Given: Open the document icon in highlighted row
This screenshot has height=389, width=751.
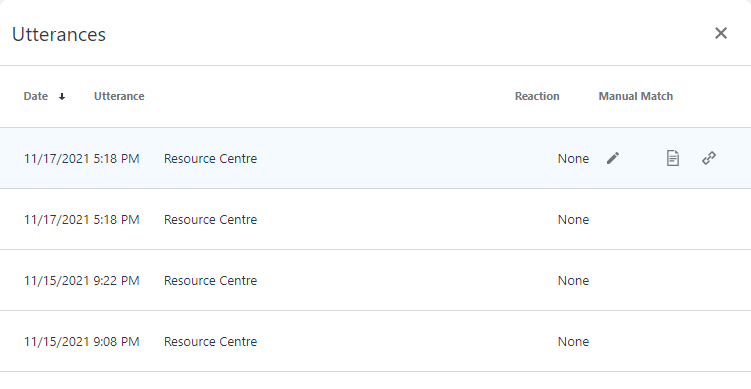Looking at the screenshot, I should (673, 158).
